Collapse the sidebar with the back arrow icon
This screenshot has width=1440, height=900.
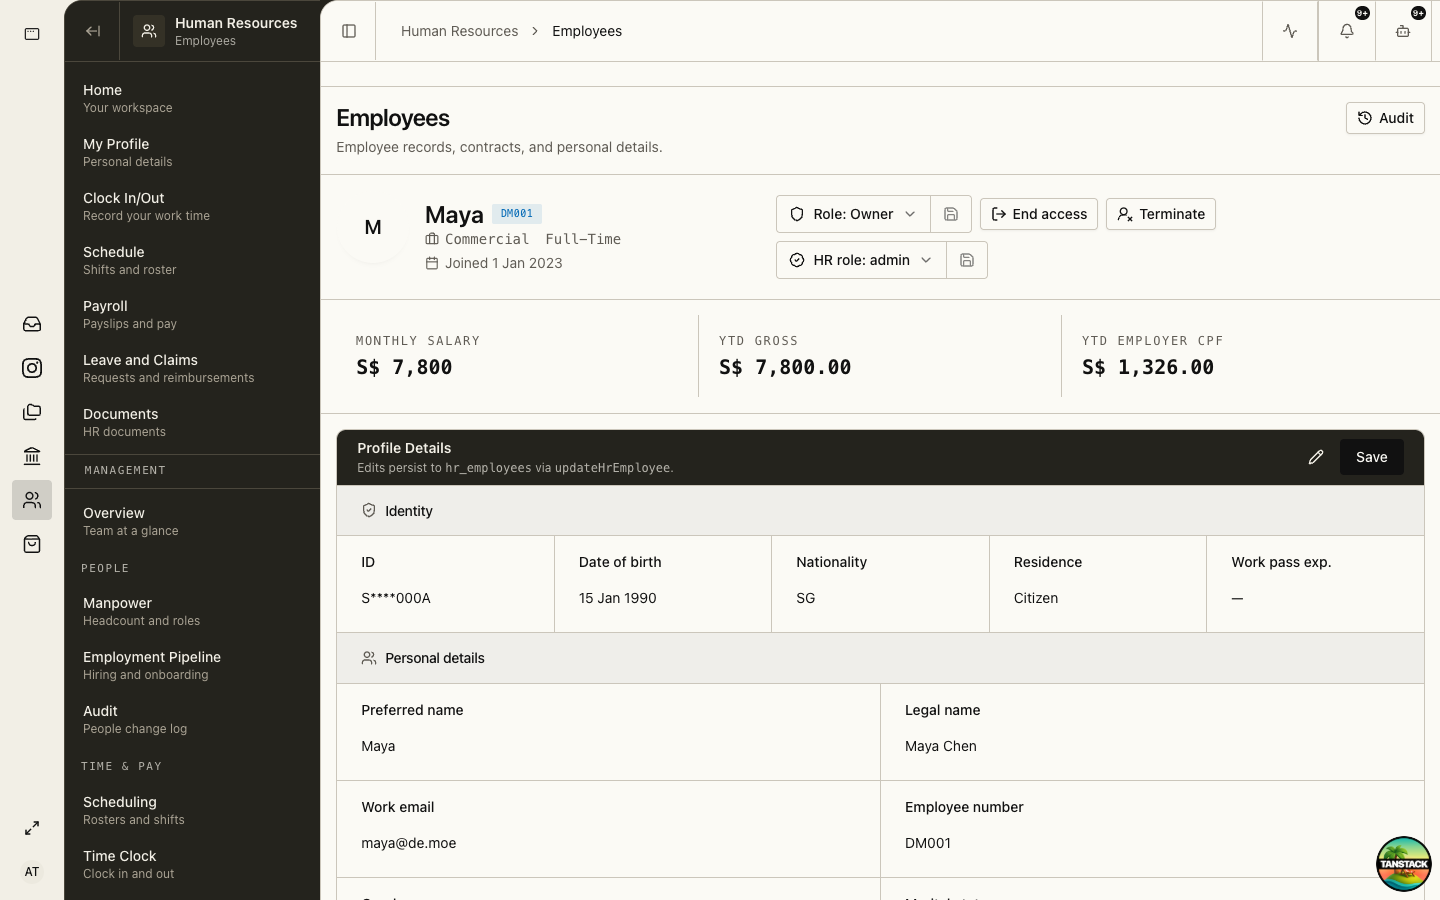[93, 31]
